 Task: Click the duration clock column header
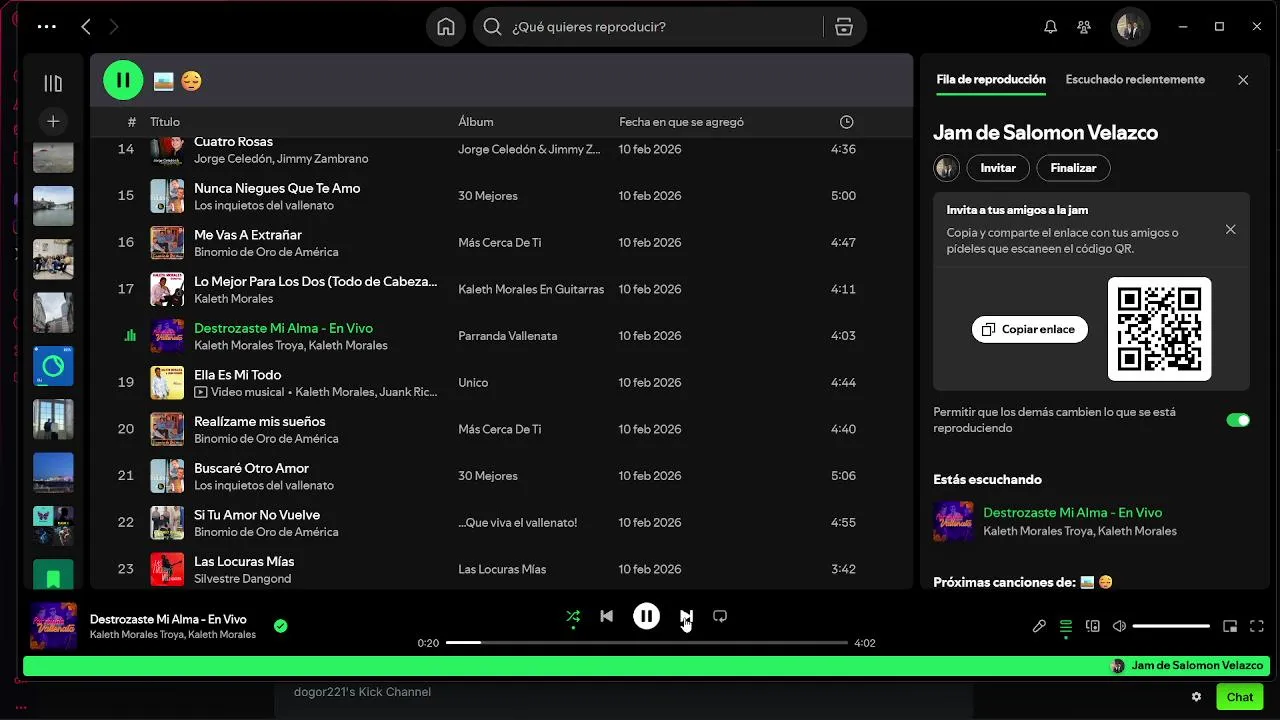(x=847, y=122)
